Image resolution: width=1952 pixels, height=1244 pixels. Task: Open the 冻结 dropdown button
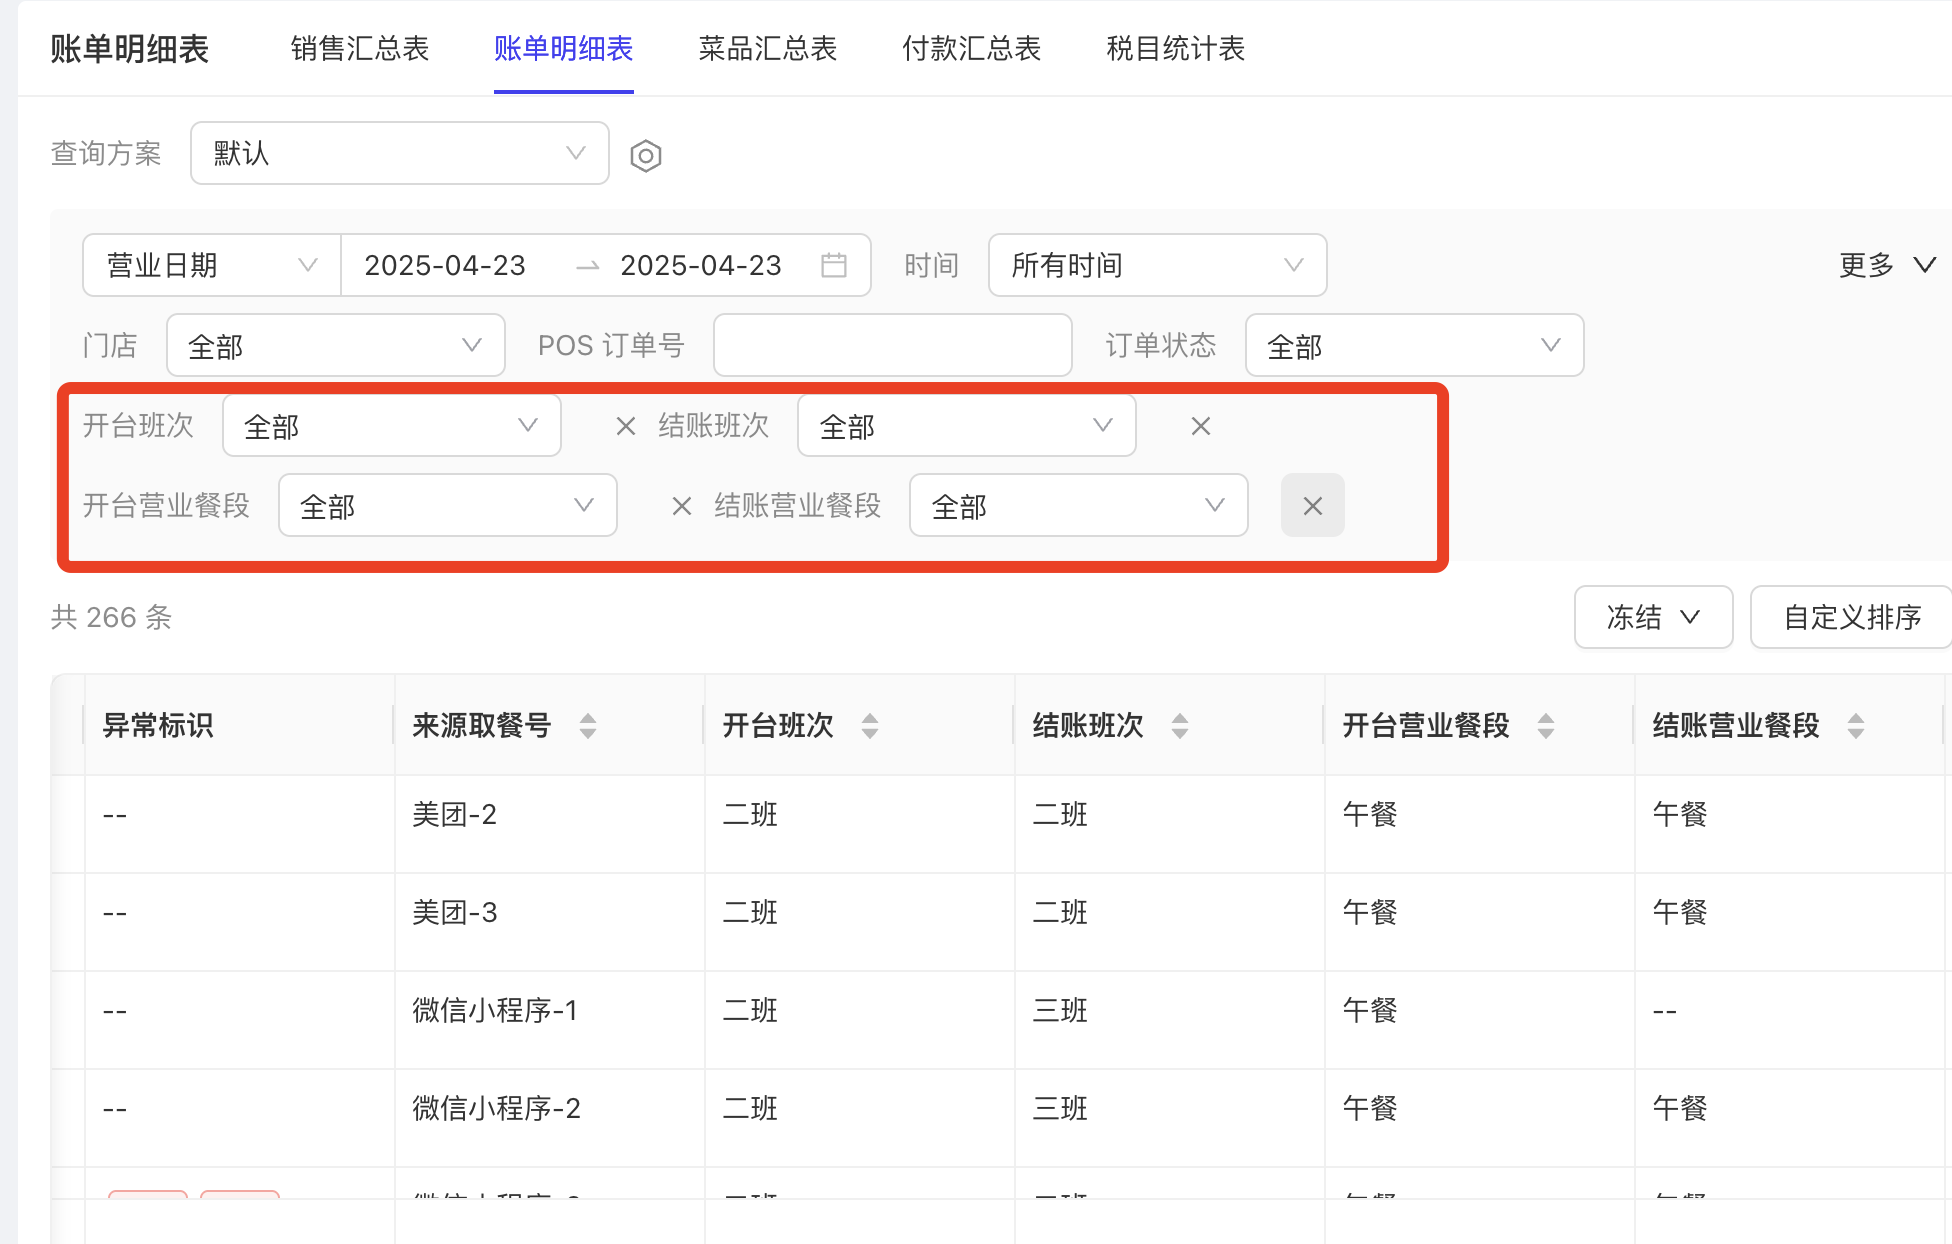[x=1654, y=617]
